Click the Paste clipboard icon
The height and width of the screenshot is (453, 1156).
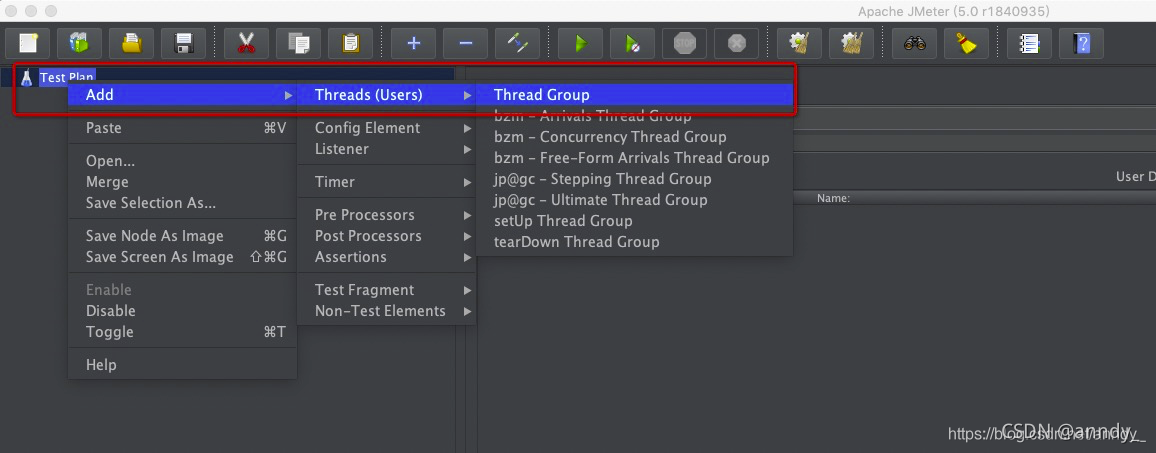pyautogui.click(x=350, y=44)
